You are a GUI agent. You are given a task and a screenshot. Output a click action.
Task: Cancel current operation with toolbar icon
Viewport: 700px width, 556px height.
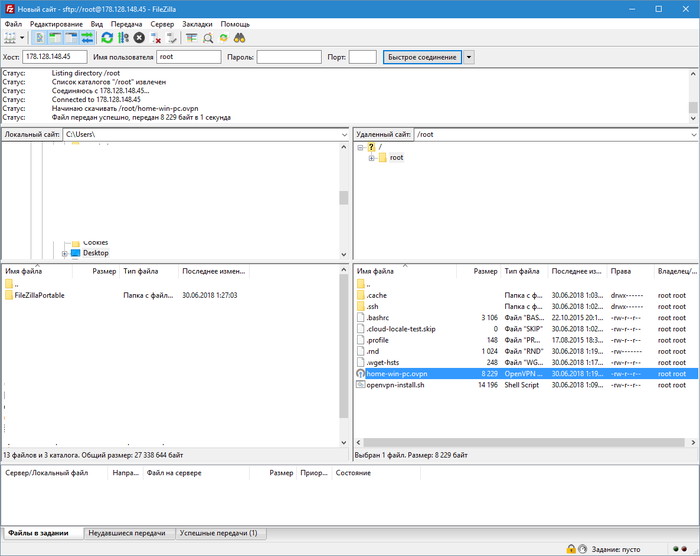click(x=139, y=37)
